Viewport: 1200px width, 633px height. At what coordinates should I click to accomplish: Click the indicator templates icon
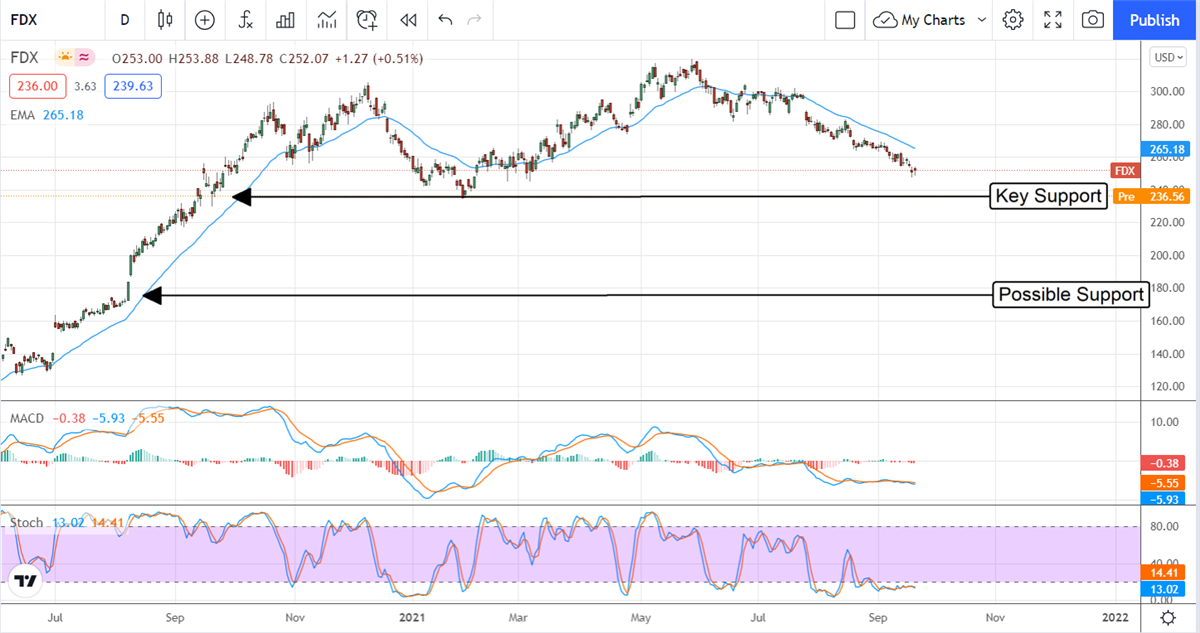pos(326,20)
